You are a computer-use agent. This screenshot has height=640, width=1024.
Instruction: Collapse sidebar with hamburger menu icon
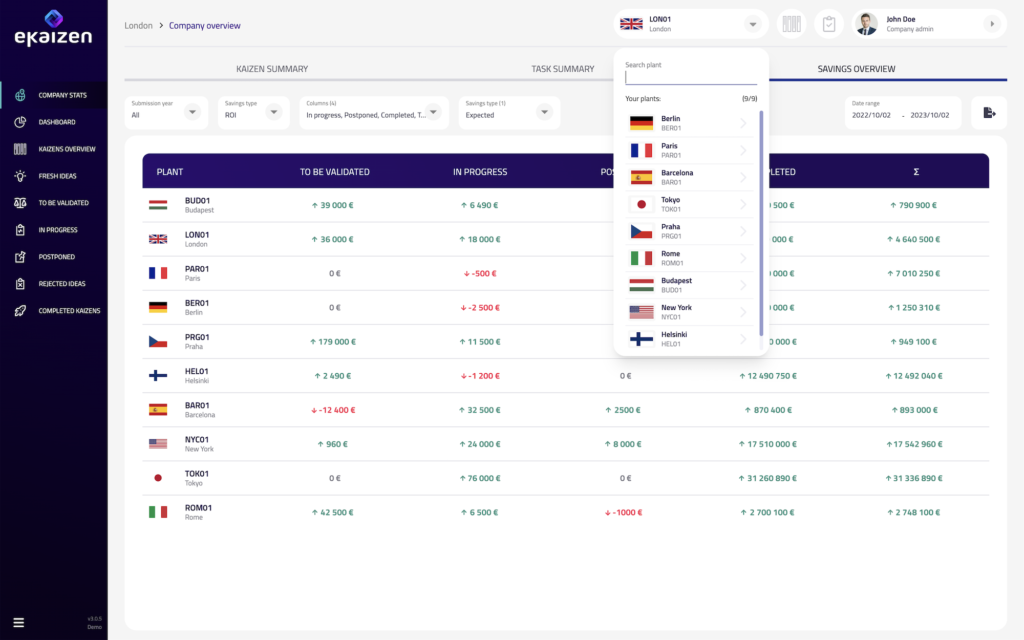point(18,622)
